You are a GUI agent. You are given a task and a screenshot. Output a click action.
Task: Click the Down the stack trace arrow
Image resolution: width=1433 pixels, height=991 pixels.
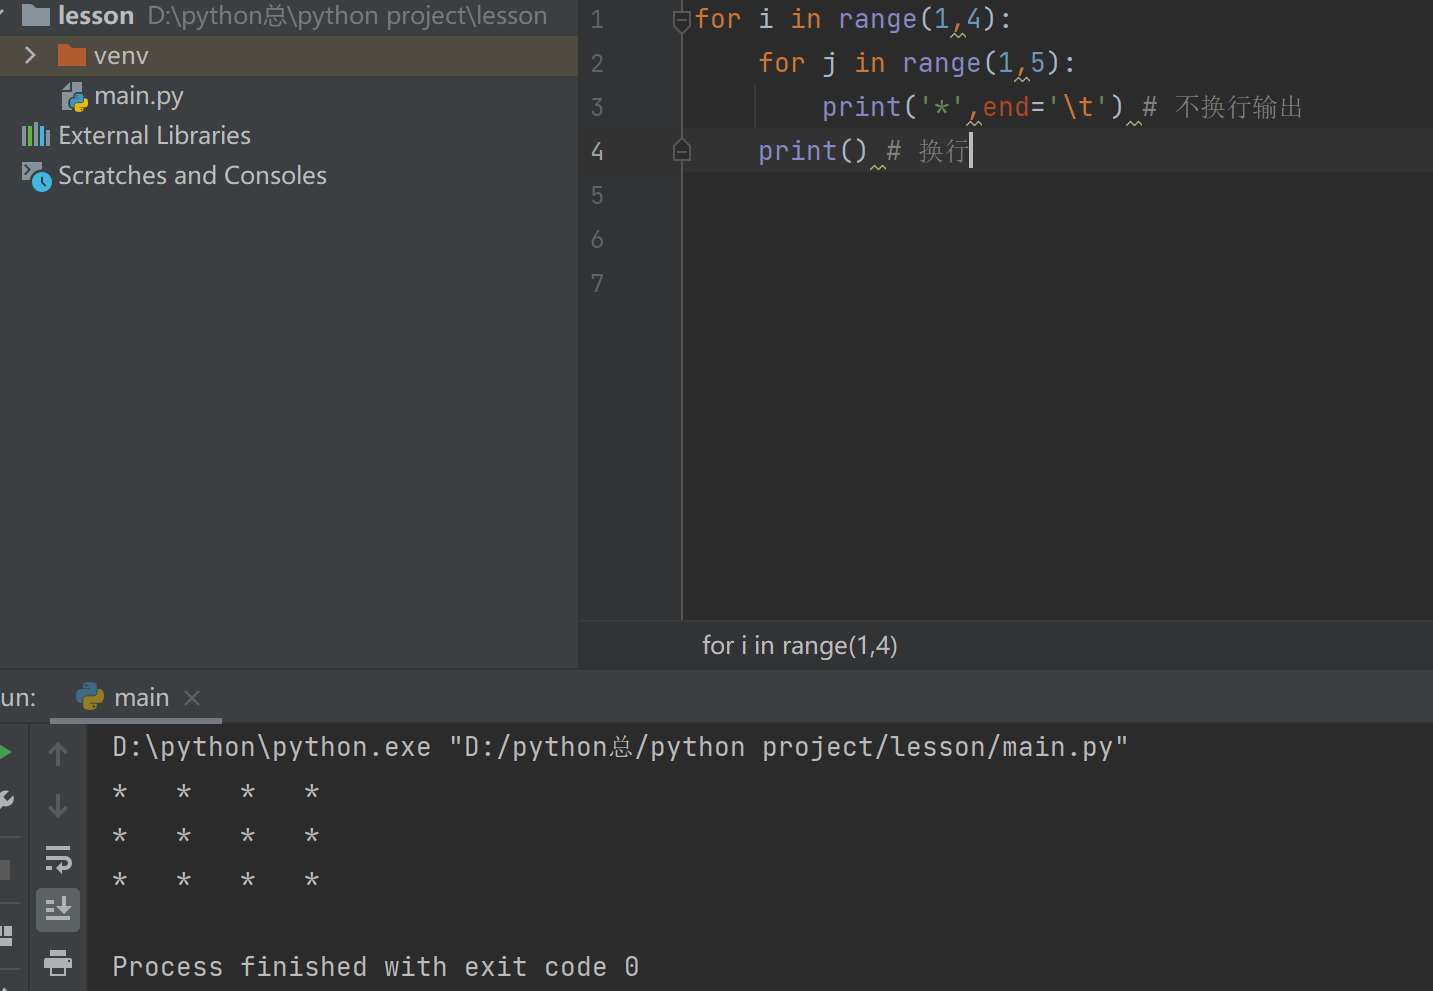(58, 806)
